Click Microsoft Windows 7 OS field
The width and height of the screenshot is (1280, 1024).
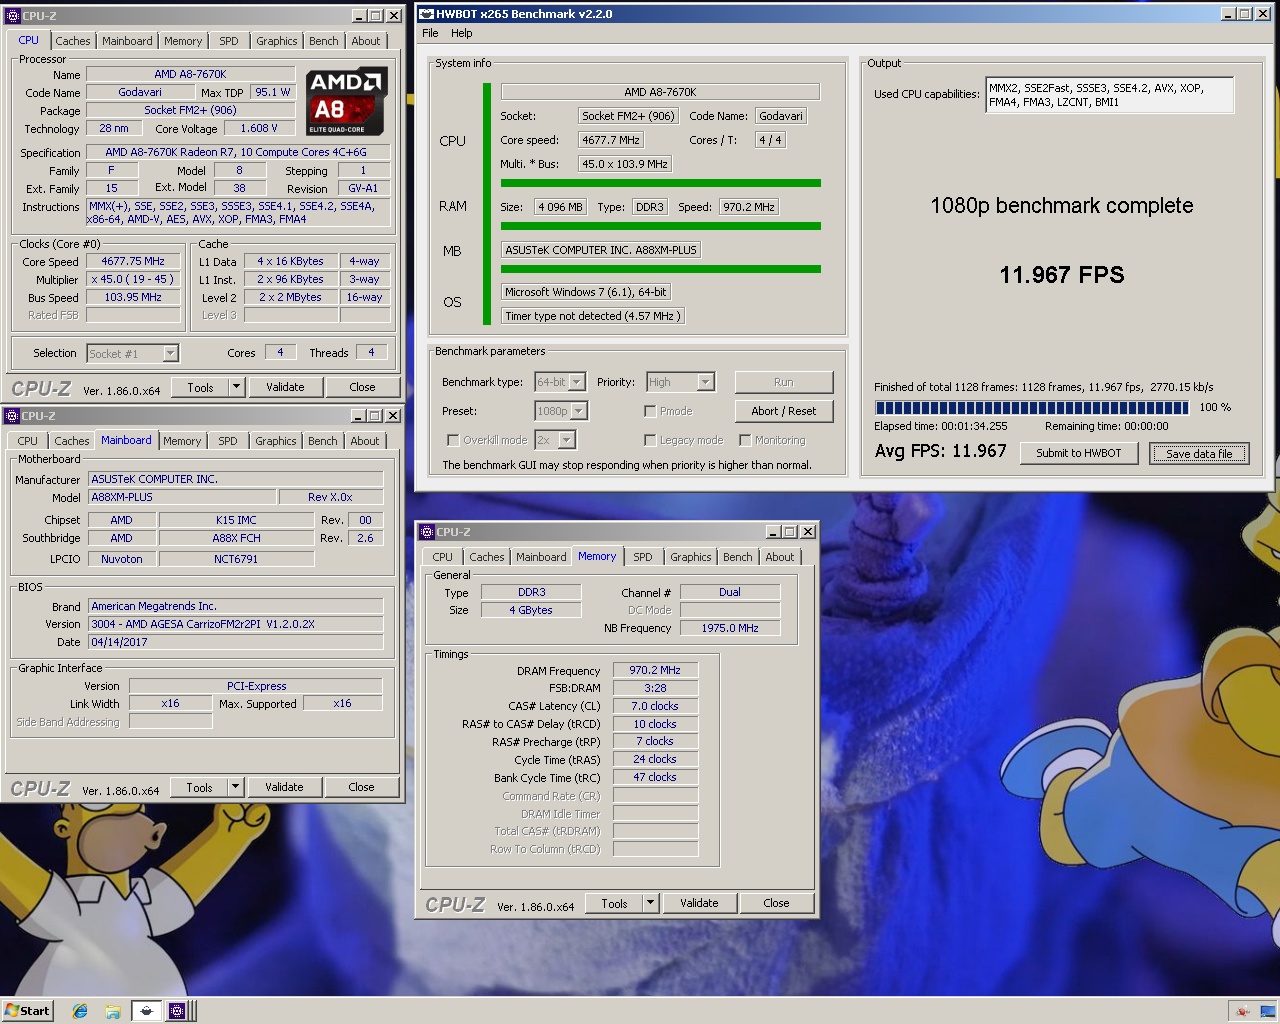[x=586, y=292]
